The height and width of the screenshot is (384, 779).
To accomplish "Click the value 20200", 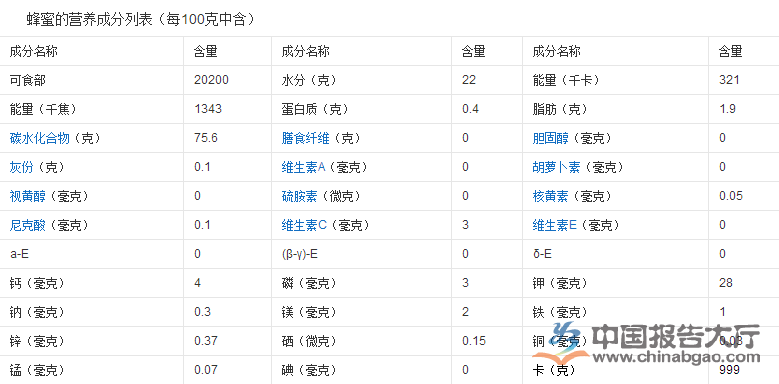I will 212,80.
